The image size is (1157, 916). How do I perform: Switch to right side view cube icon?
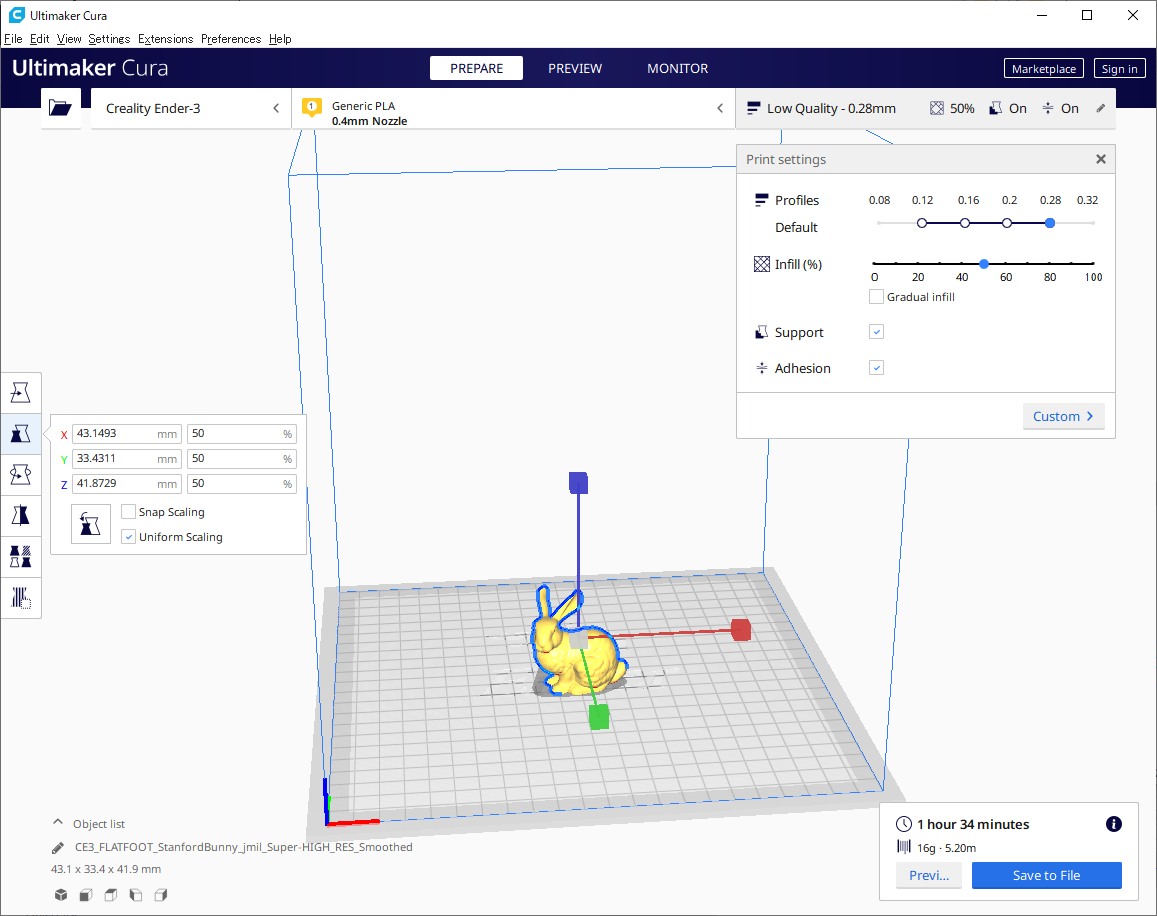(x=161, y=895)
